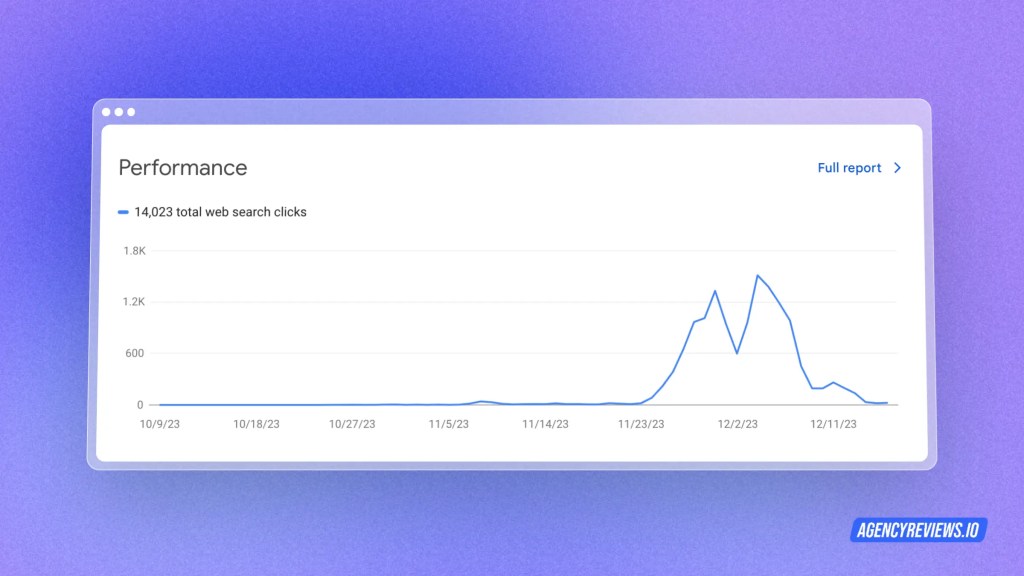Click the 1.8K y-axis label

coord(134,250)
